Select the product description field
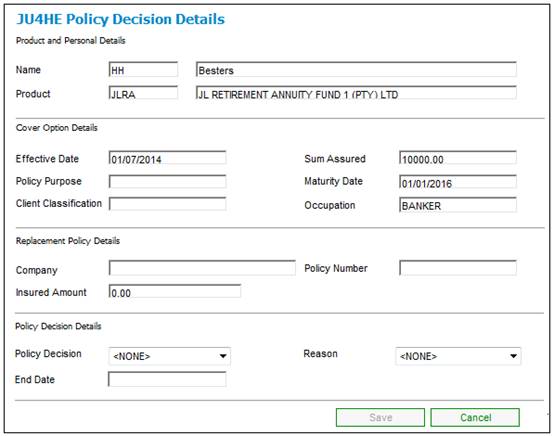 point(356,93)
